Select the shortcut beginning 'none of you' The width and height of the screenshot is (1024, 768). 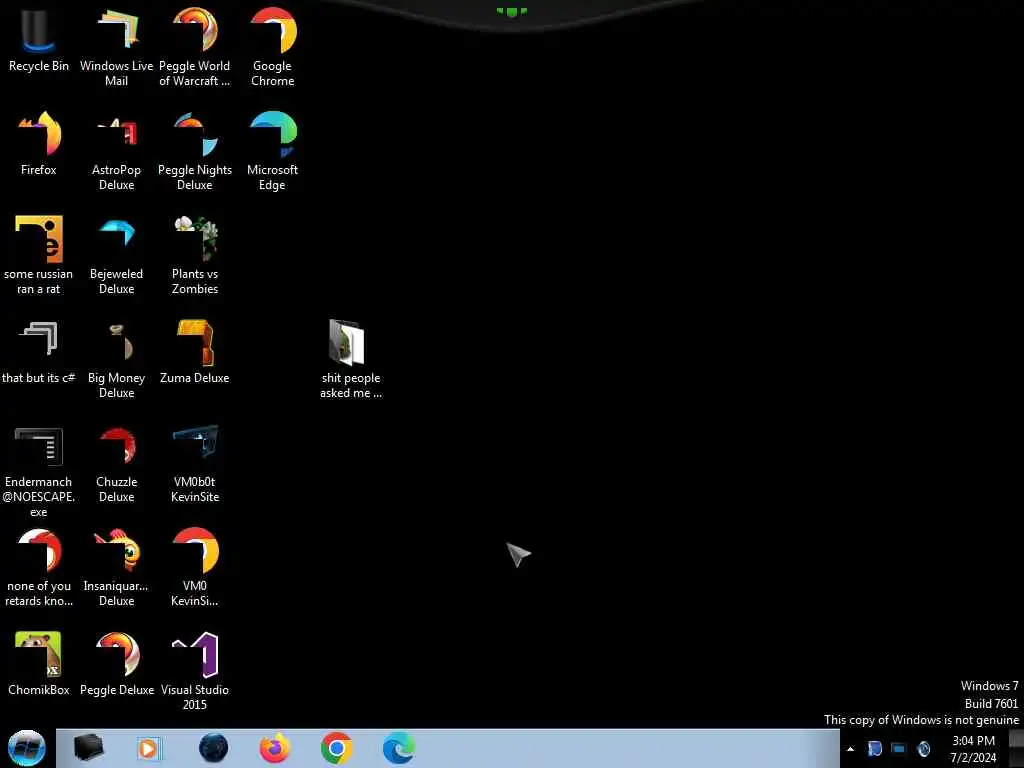(39, 568)
